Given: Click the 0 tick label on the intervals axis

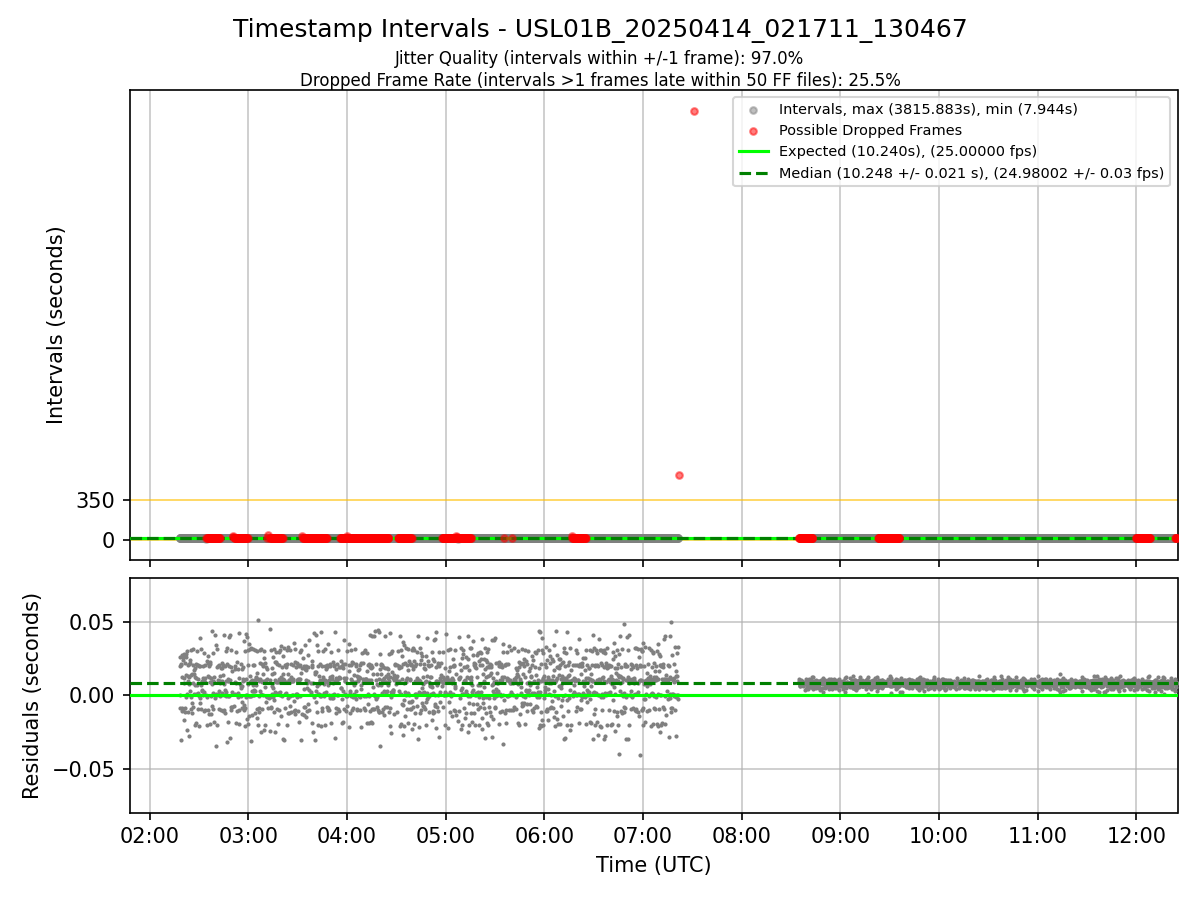Looking at the screenshot, I should [110, 540].
